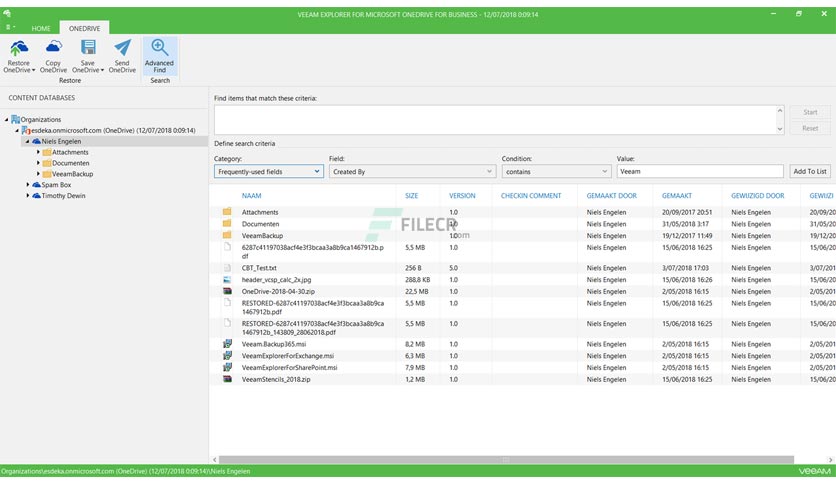Select Spam Box cloud icon in tree
This screenshot has width=836, height=484.
coord(36,185)
